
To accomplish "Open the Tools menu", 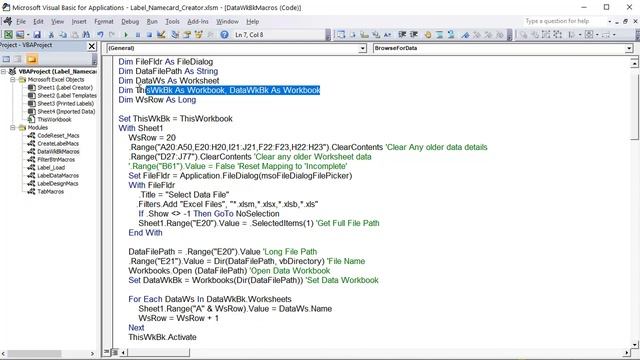I will click(x=172, y=21).
